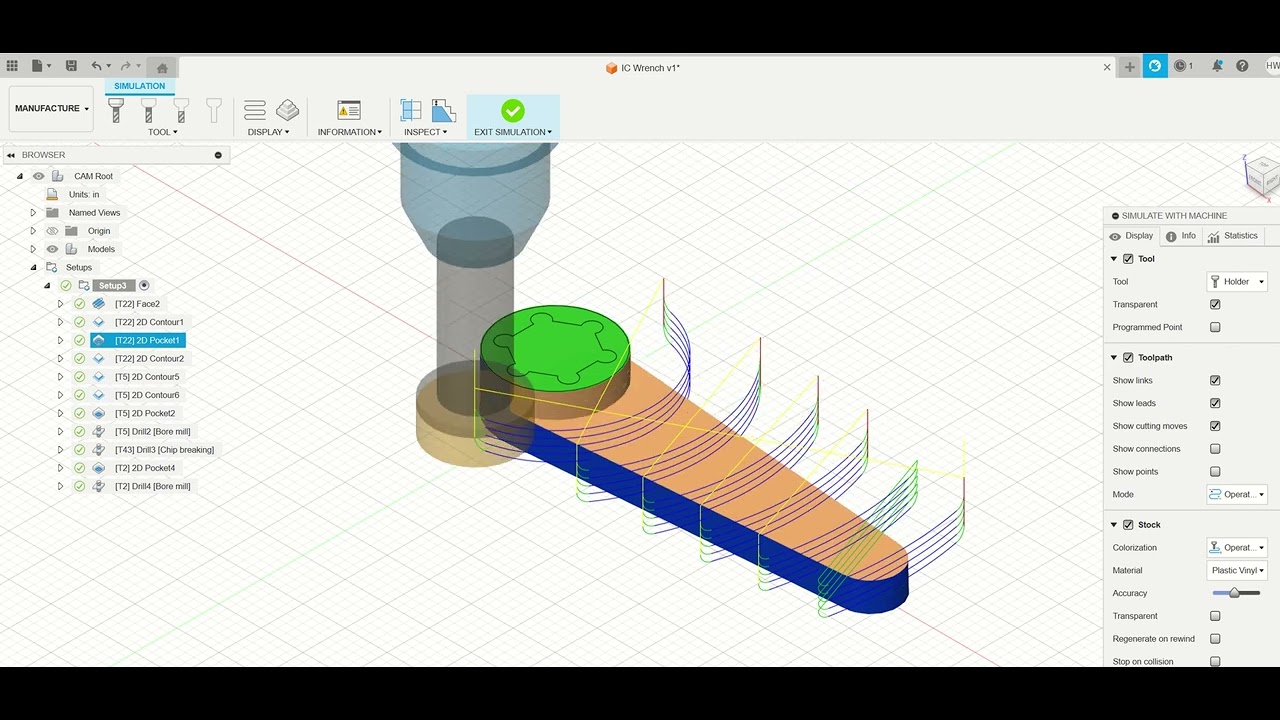1280x720 pixels.
Task: Open the Toolpath Mode dropdown
Action: (x=1237, y=495)
